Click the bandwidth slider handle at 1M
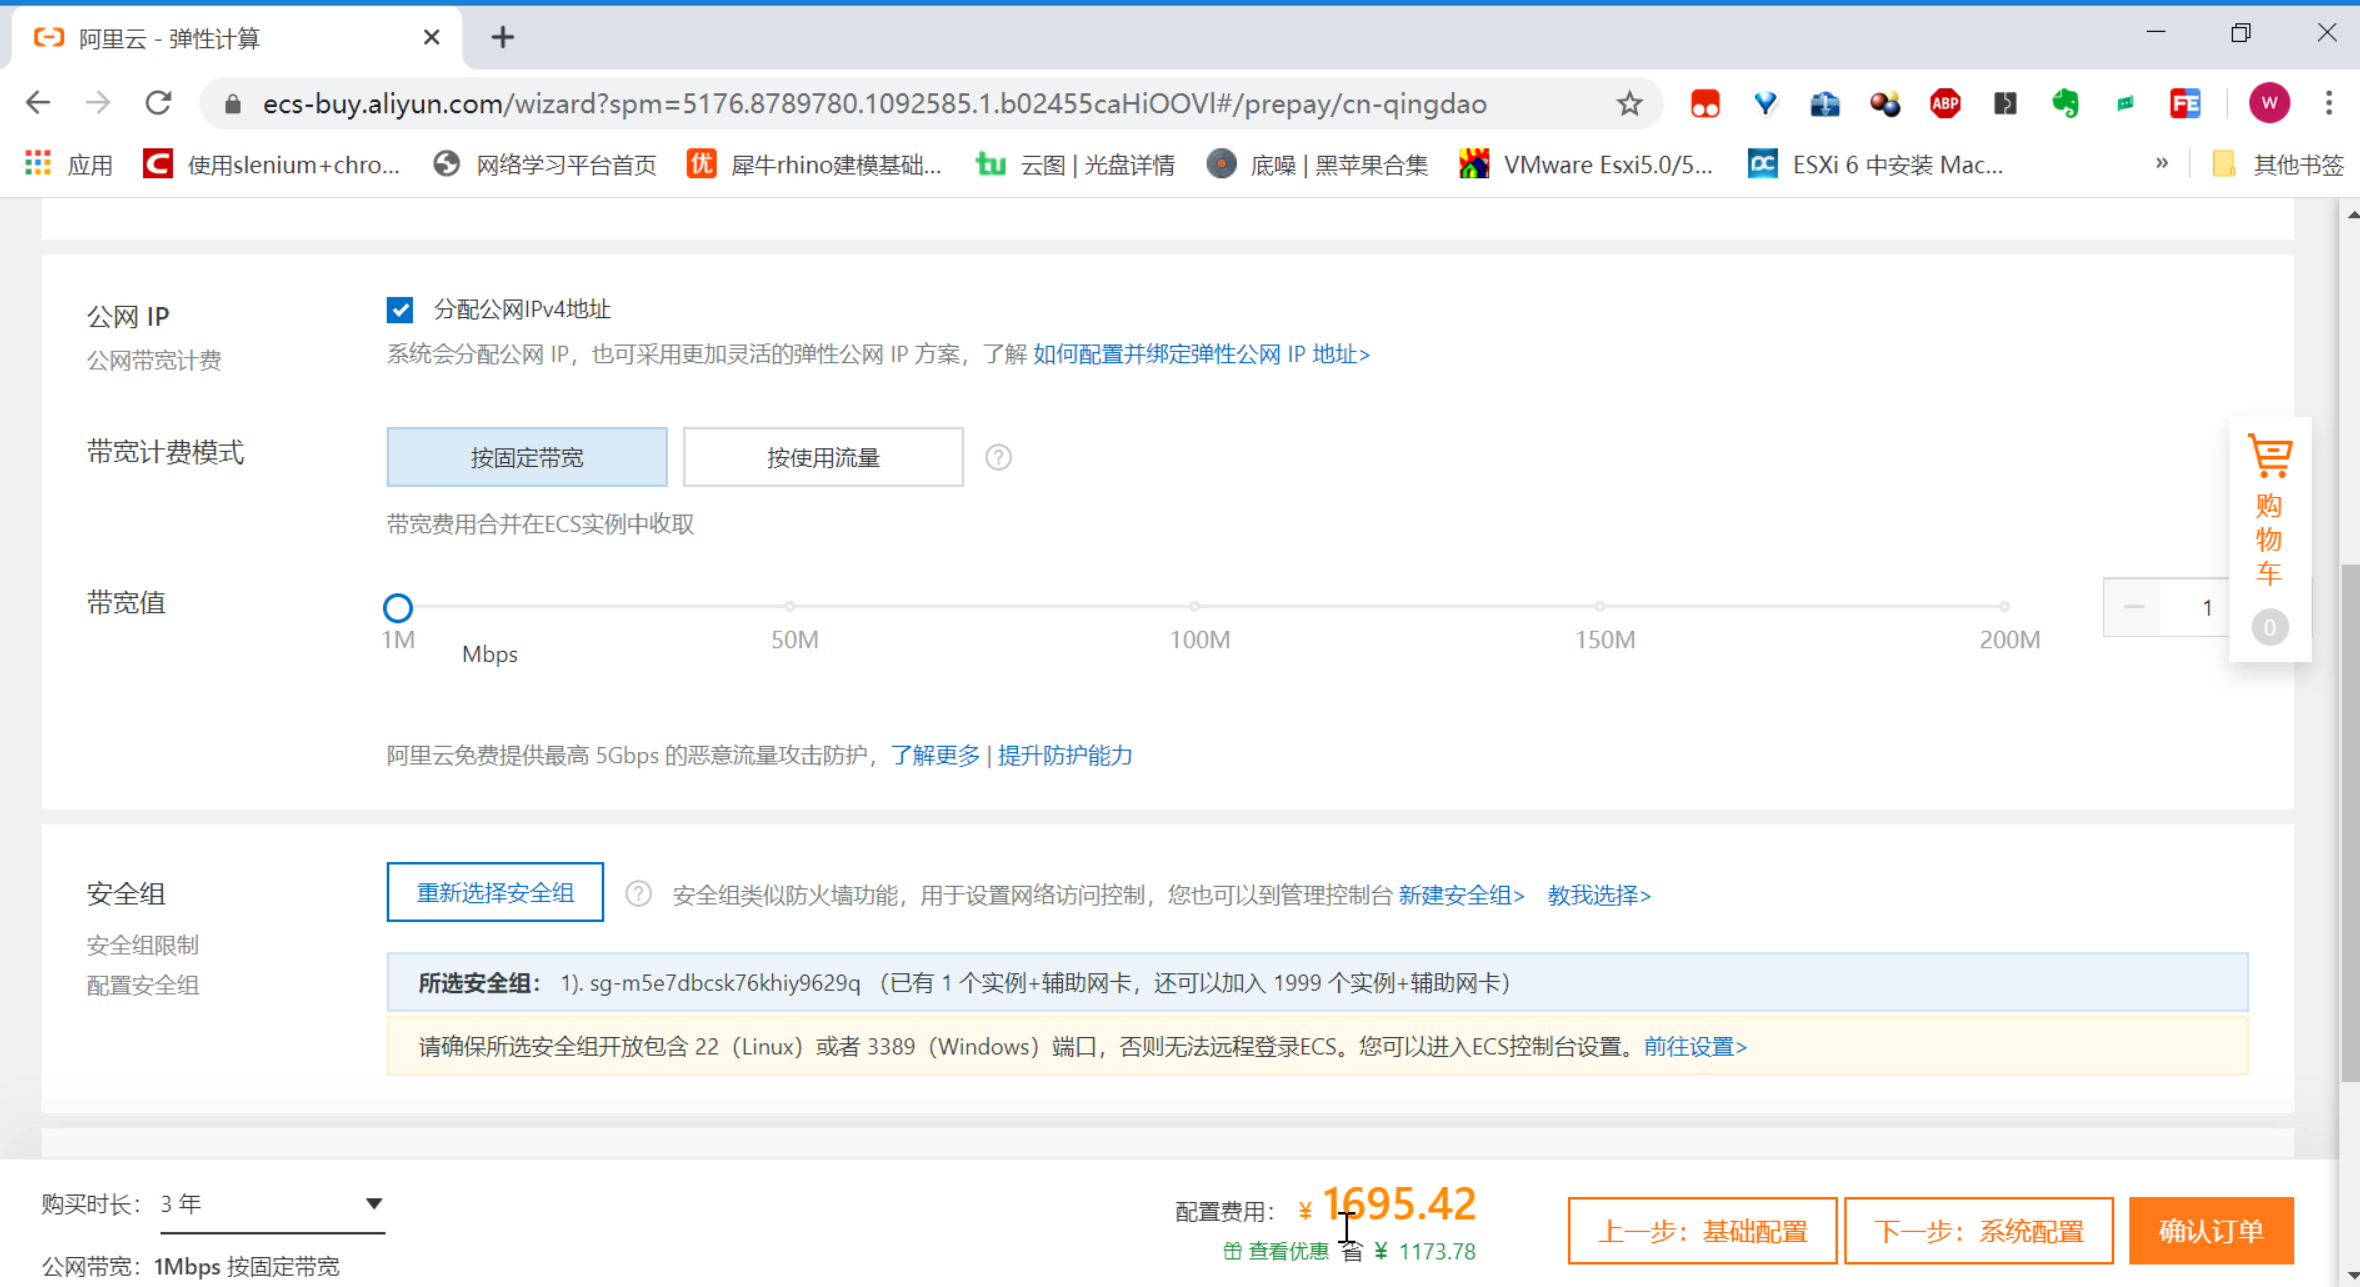Viewport: 2360px width, 1287px height. tap(398, 607)
